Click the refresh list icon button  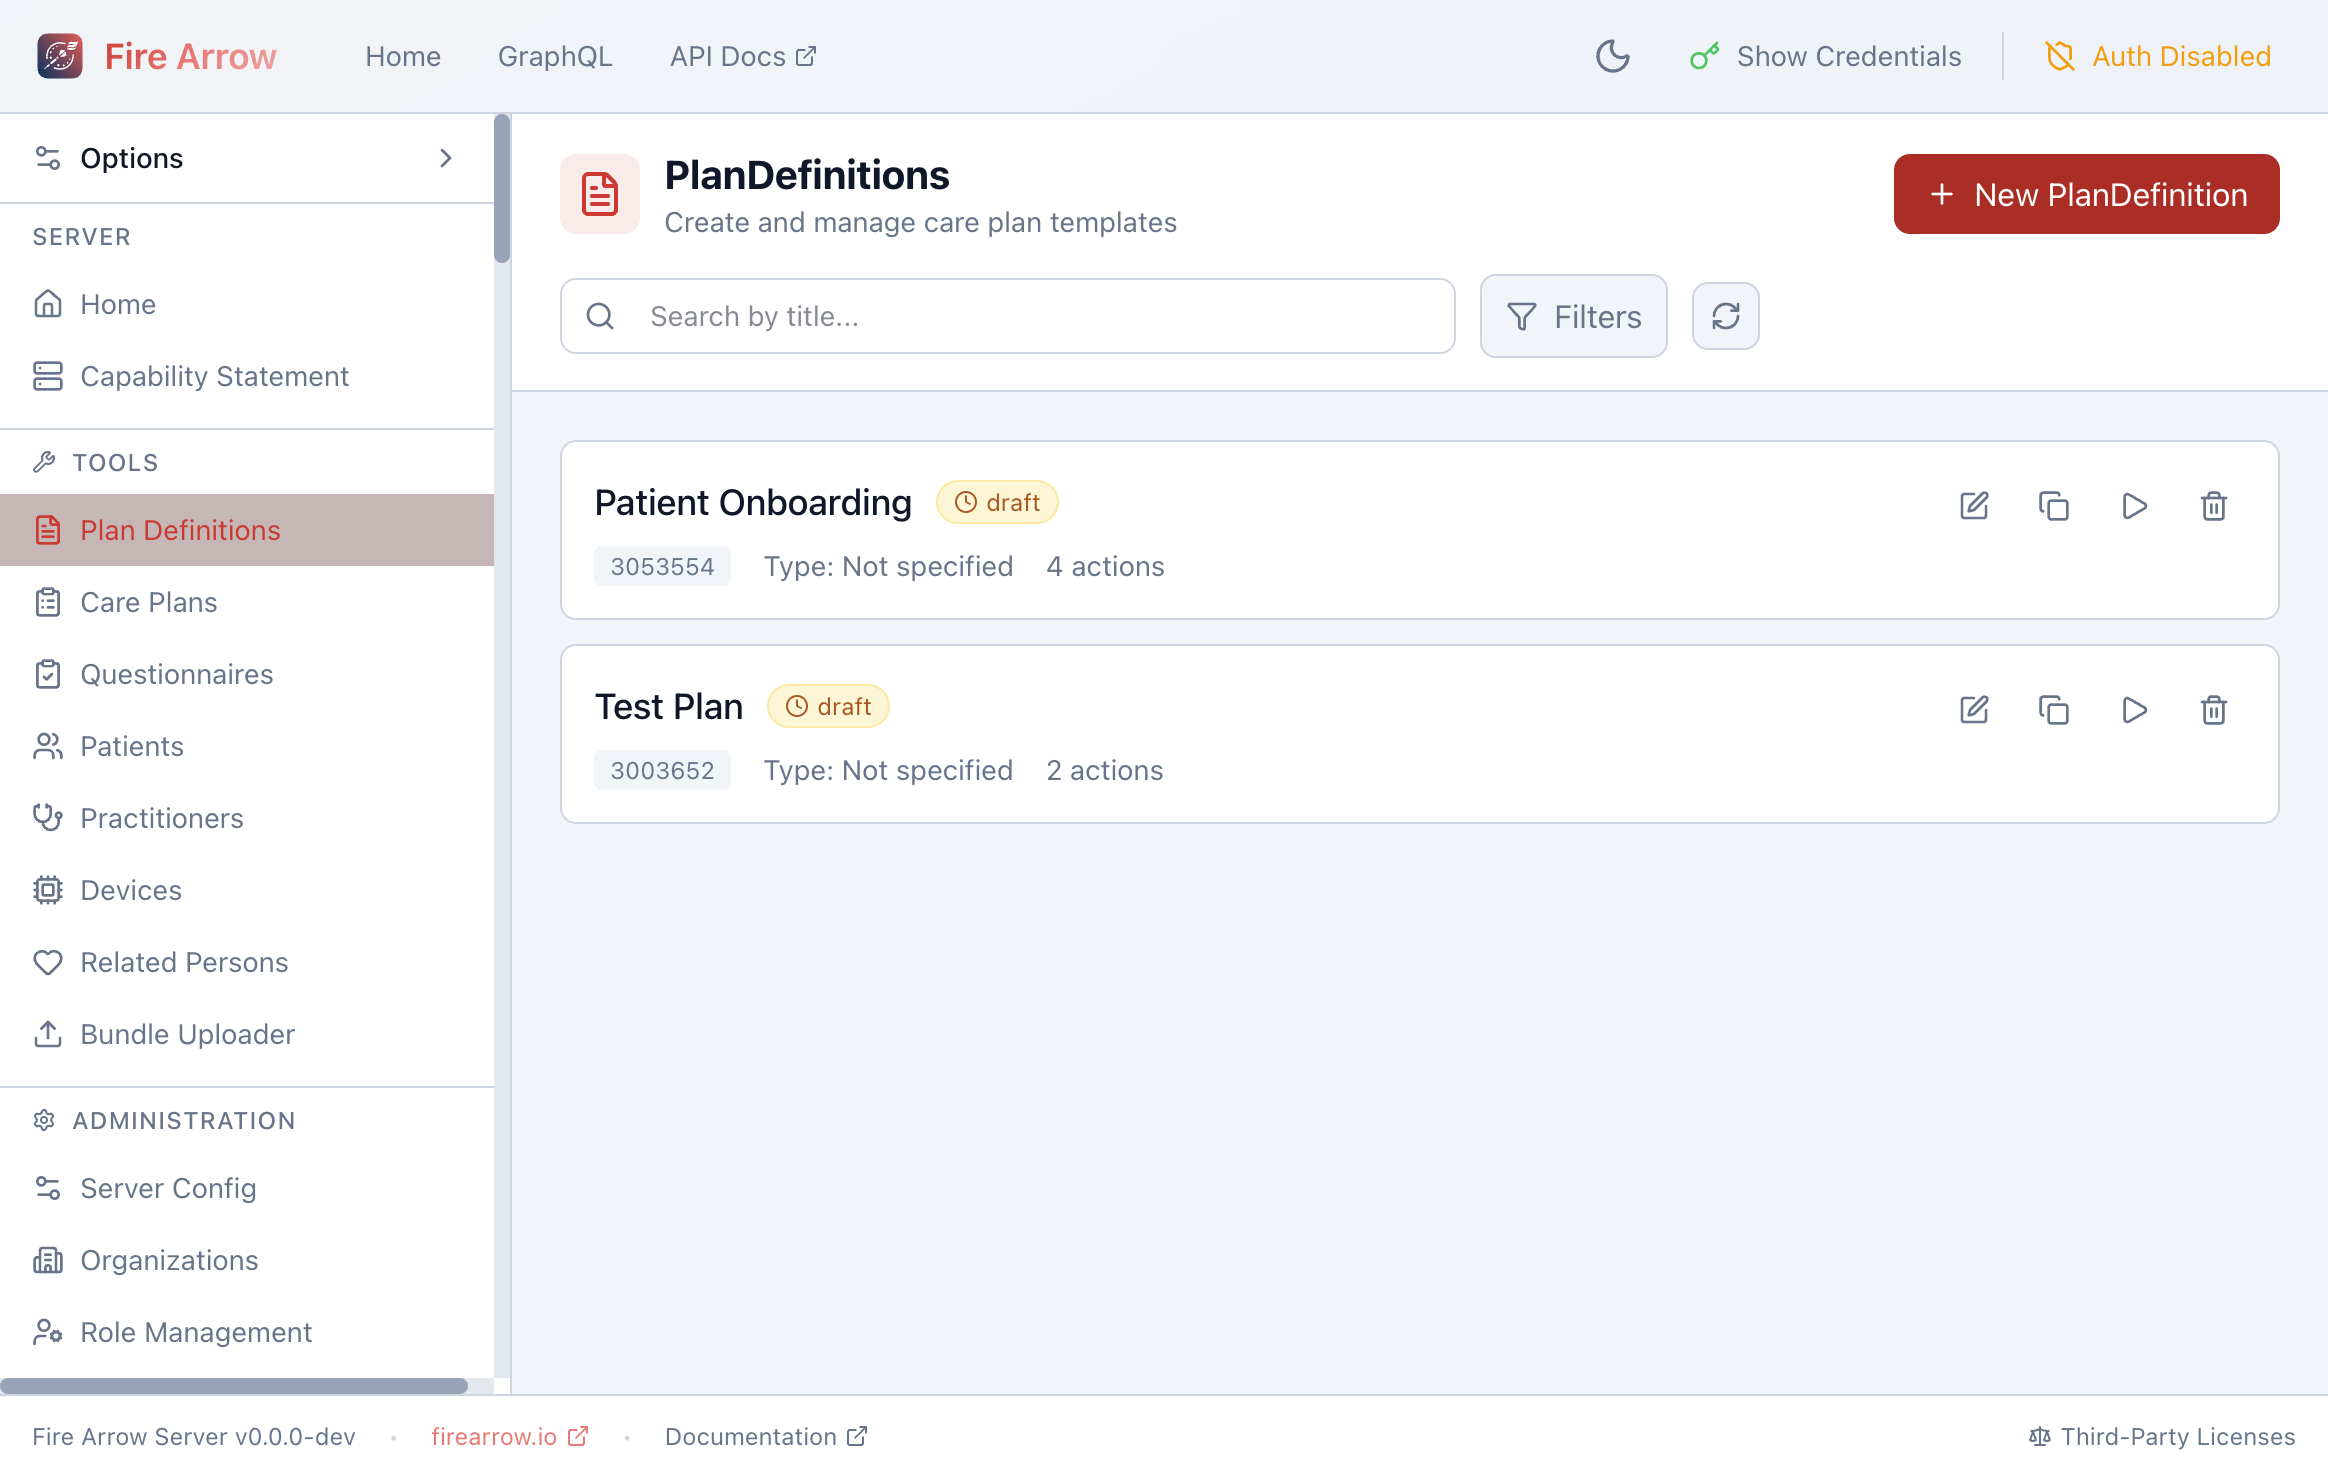[x=1725, y=316]
